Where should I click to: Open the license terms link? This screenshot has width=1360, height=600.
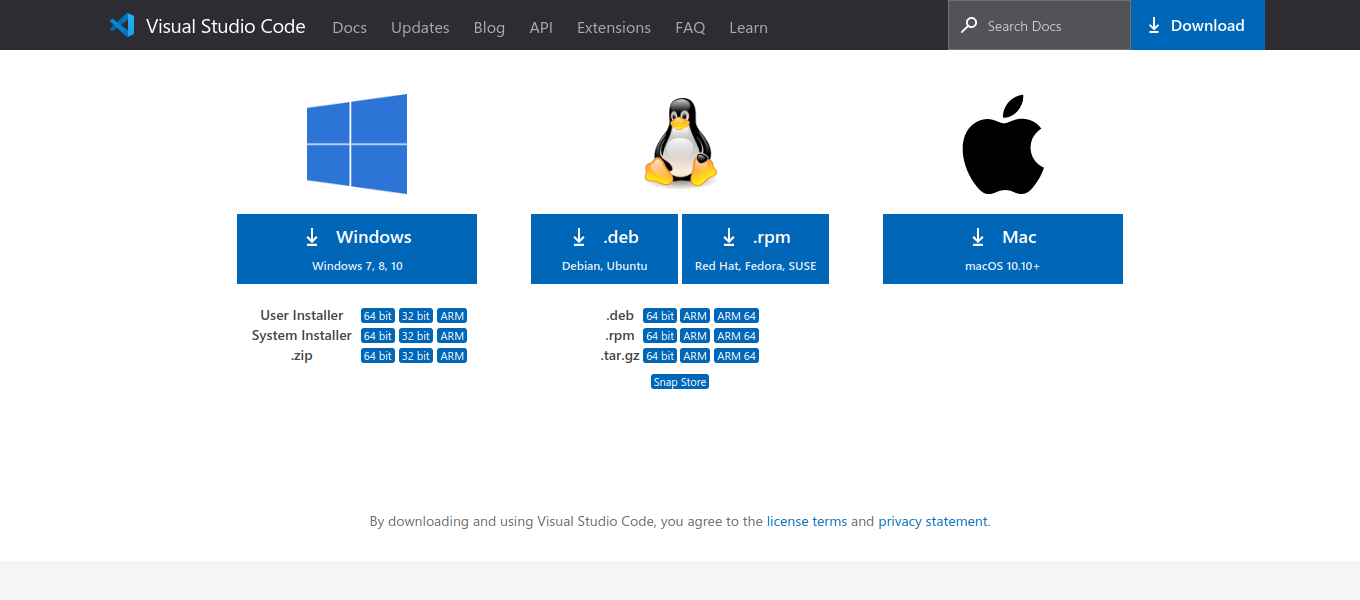807,521
